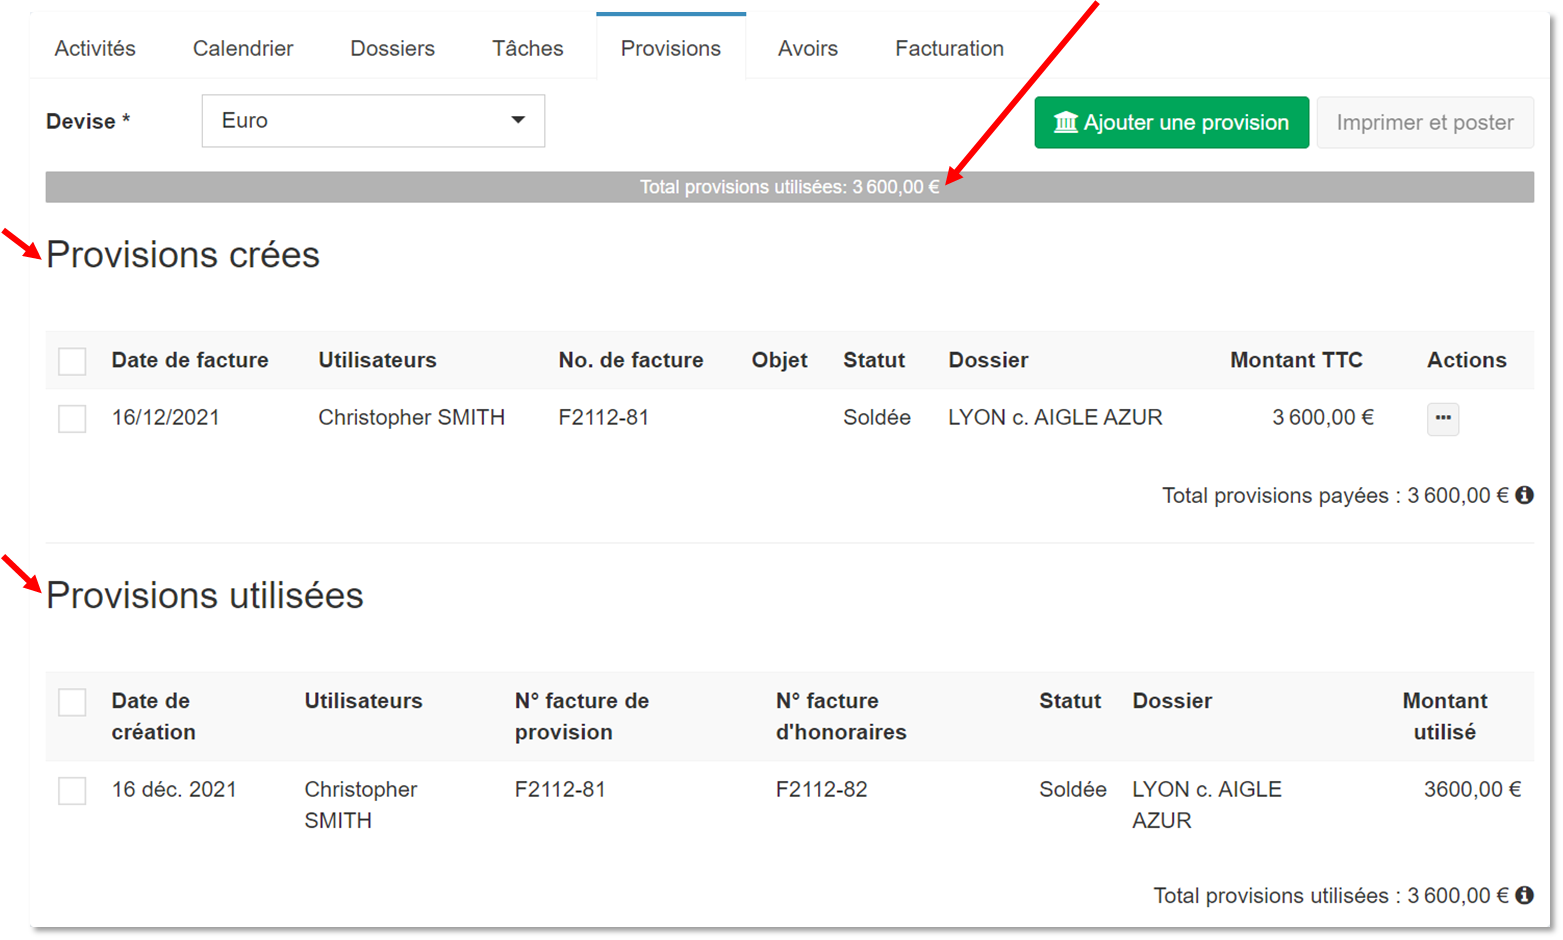
Task: Click the N° facture de provision header
Action: (582, 716)
